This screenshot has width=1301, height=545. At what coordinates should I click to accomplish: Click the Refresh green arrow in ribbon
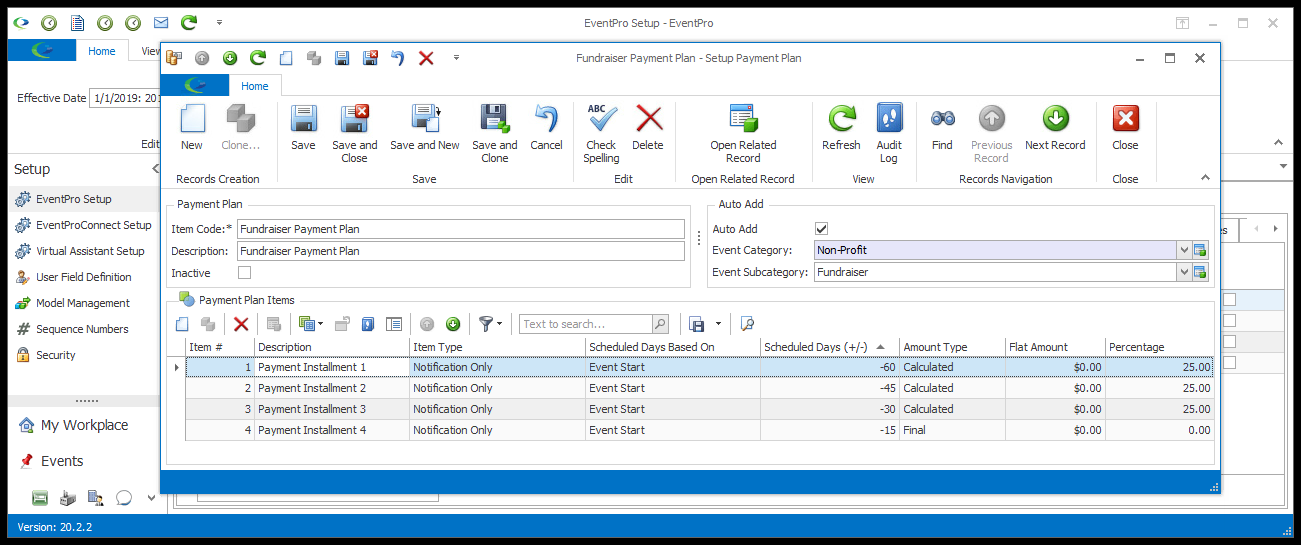pyautogui.click(x=841, y=128)
